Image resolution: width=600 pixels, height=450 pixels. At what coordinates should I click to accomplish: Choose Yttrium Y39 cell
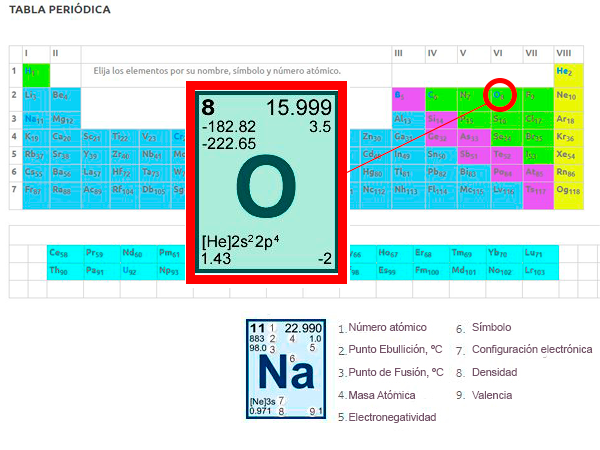point(95,156)
